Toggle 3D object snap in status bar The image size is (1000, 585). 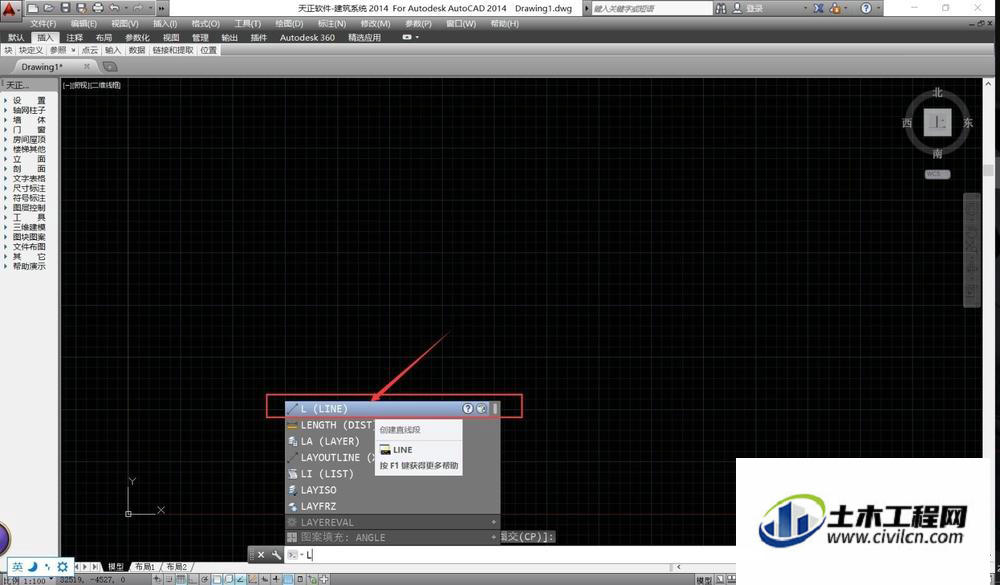click(x=229, y=579)
